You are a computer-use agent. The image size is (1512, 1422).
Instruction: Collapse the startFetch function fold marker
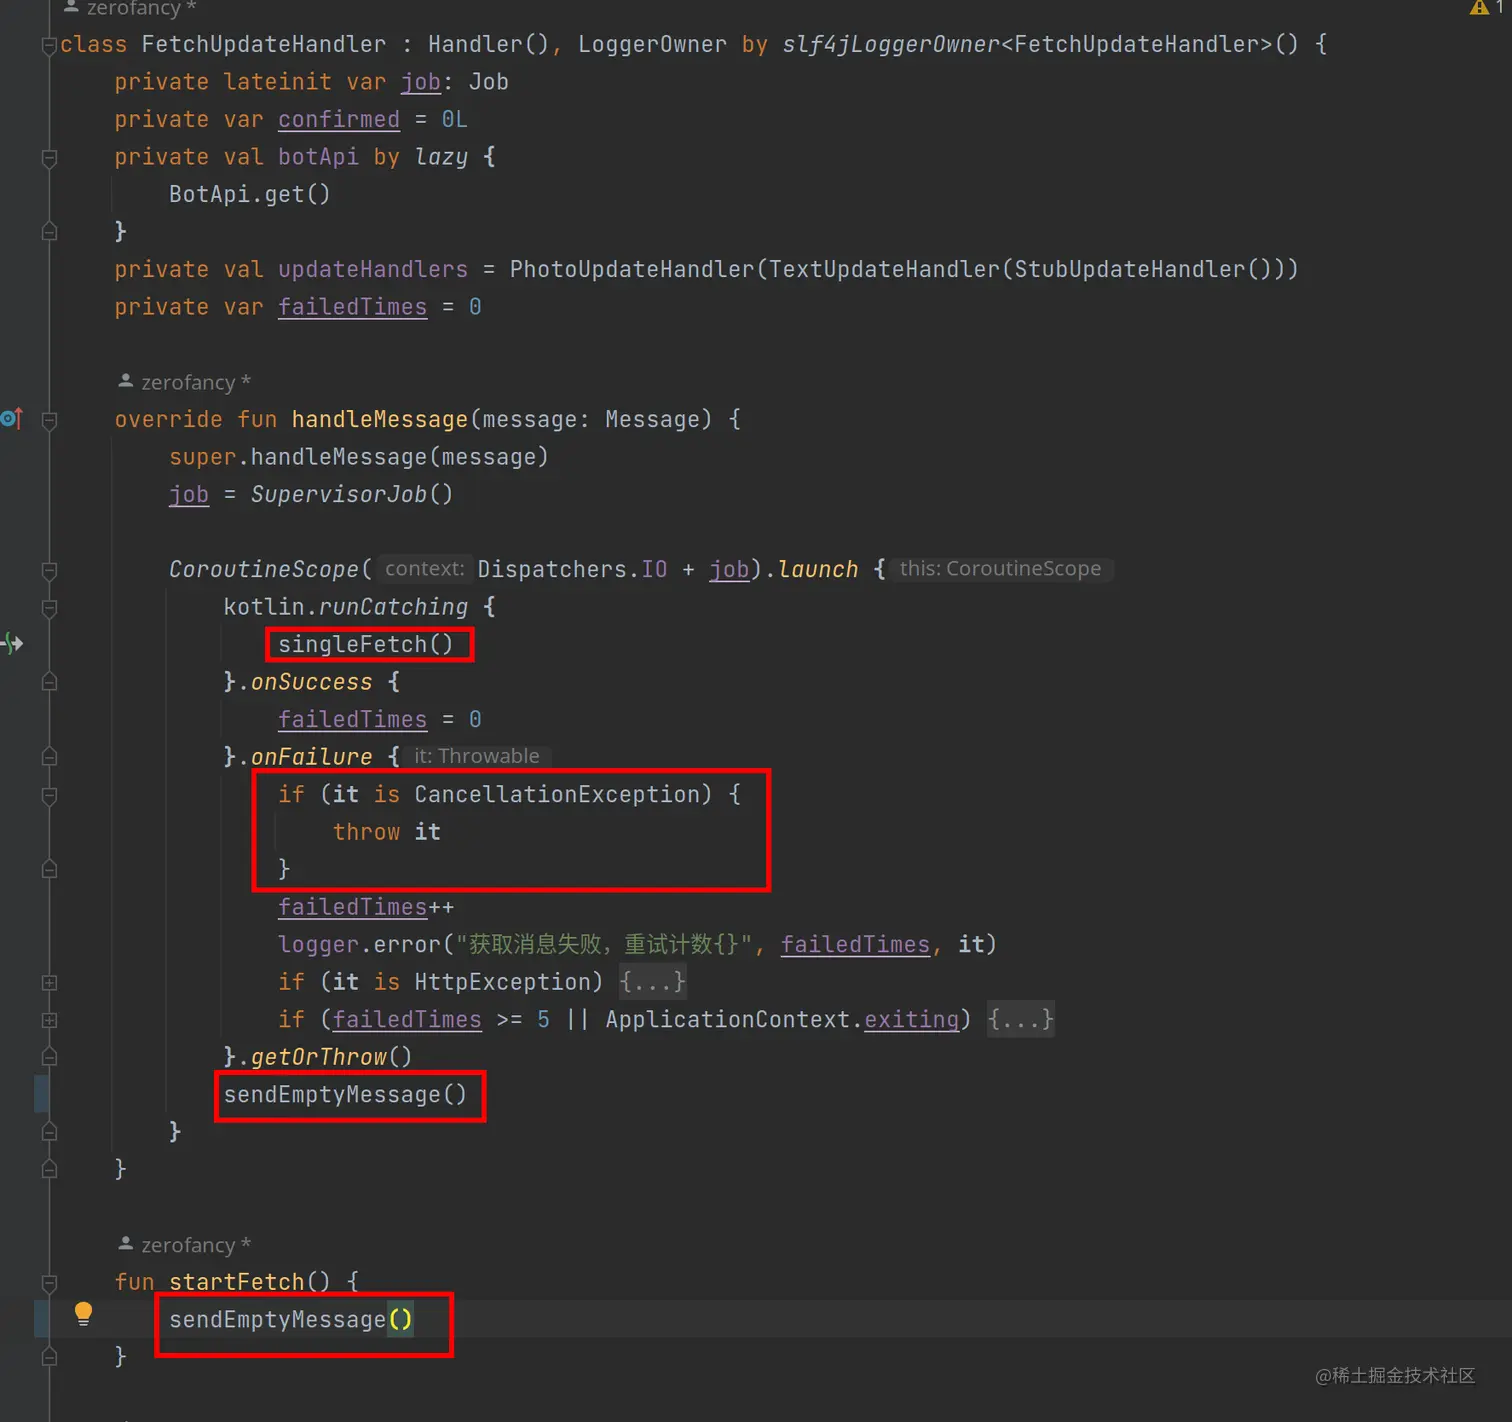coord(49,1282)
